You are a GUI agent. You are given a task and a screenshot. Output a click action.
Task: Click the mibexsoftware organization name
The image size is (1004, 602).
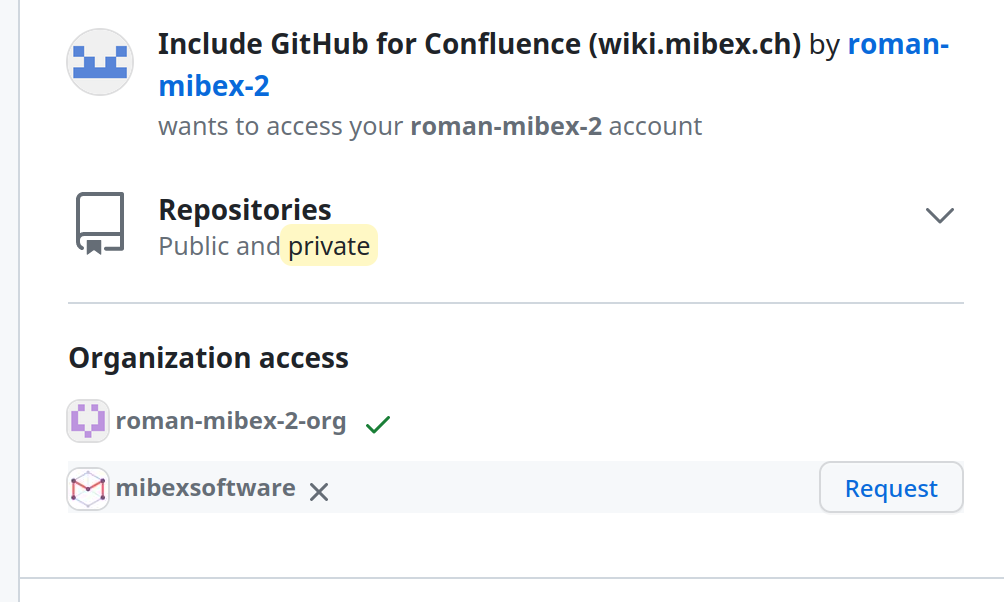(x=206, y=488)
